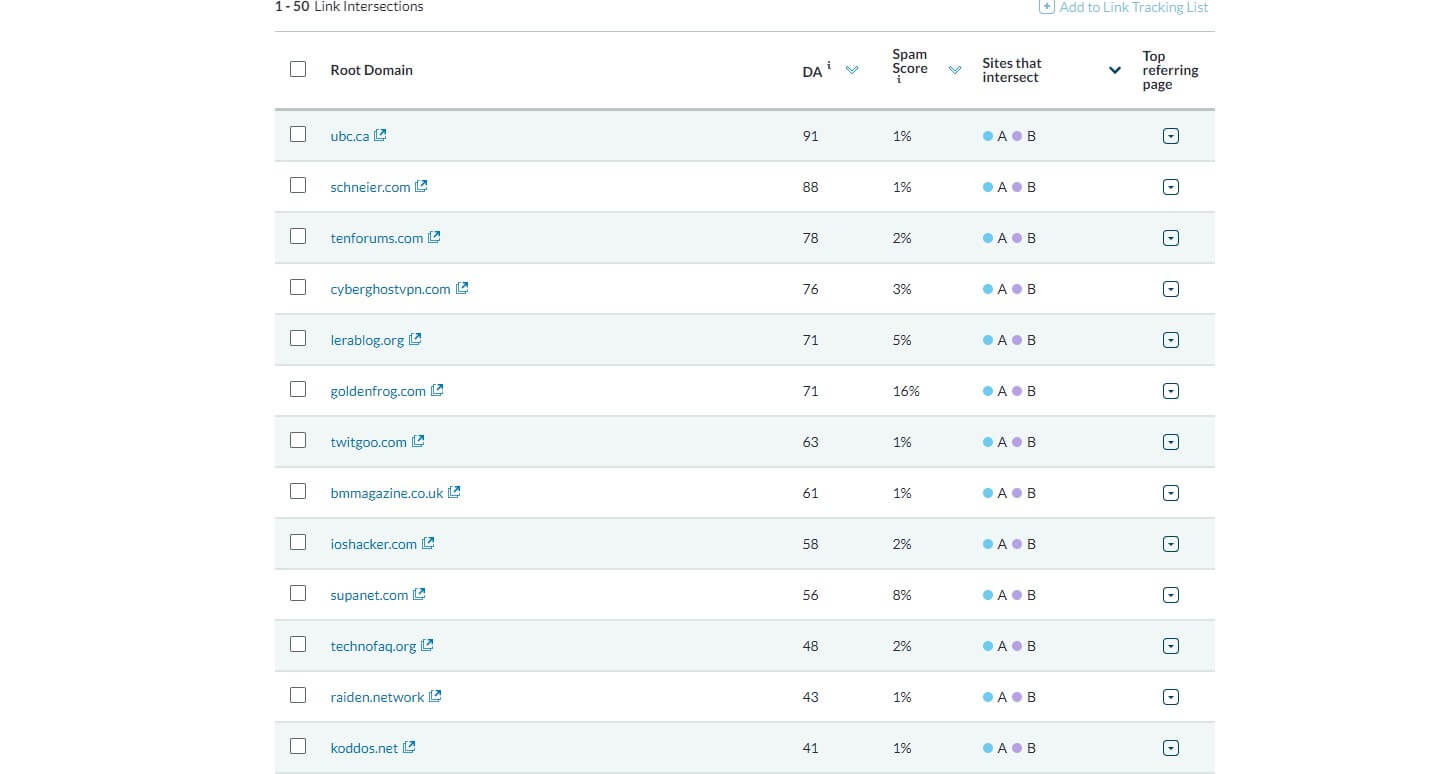Open the ubc.ca domain link
1437x774 pixels.
click(x=350, y=136)
